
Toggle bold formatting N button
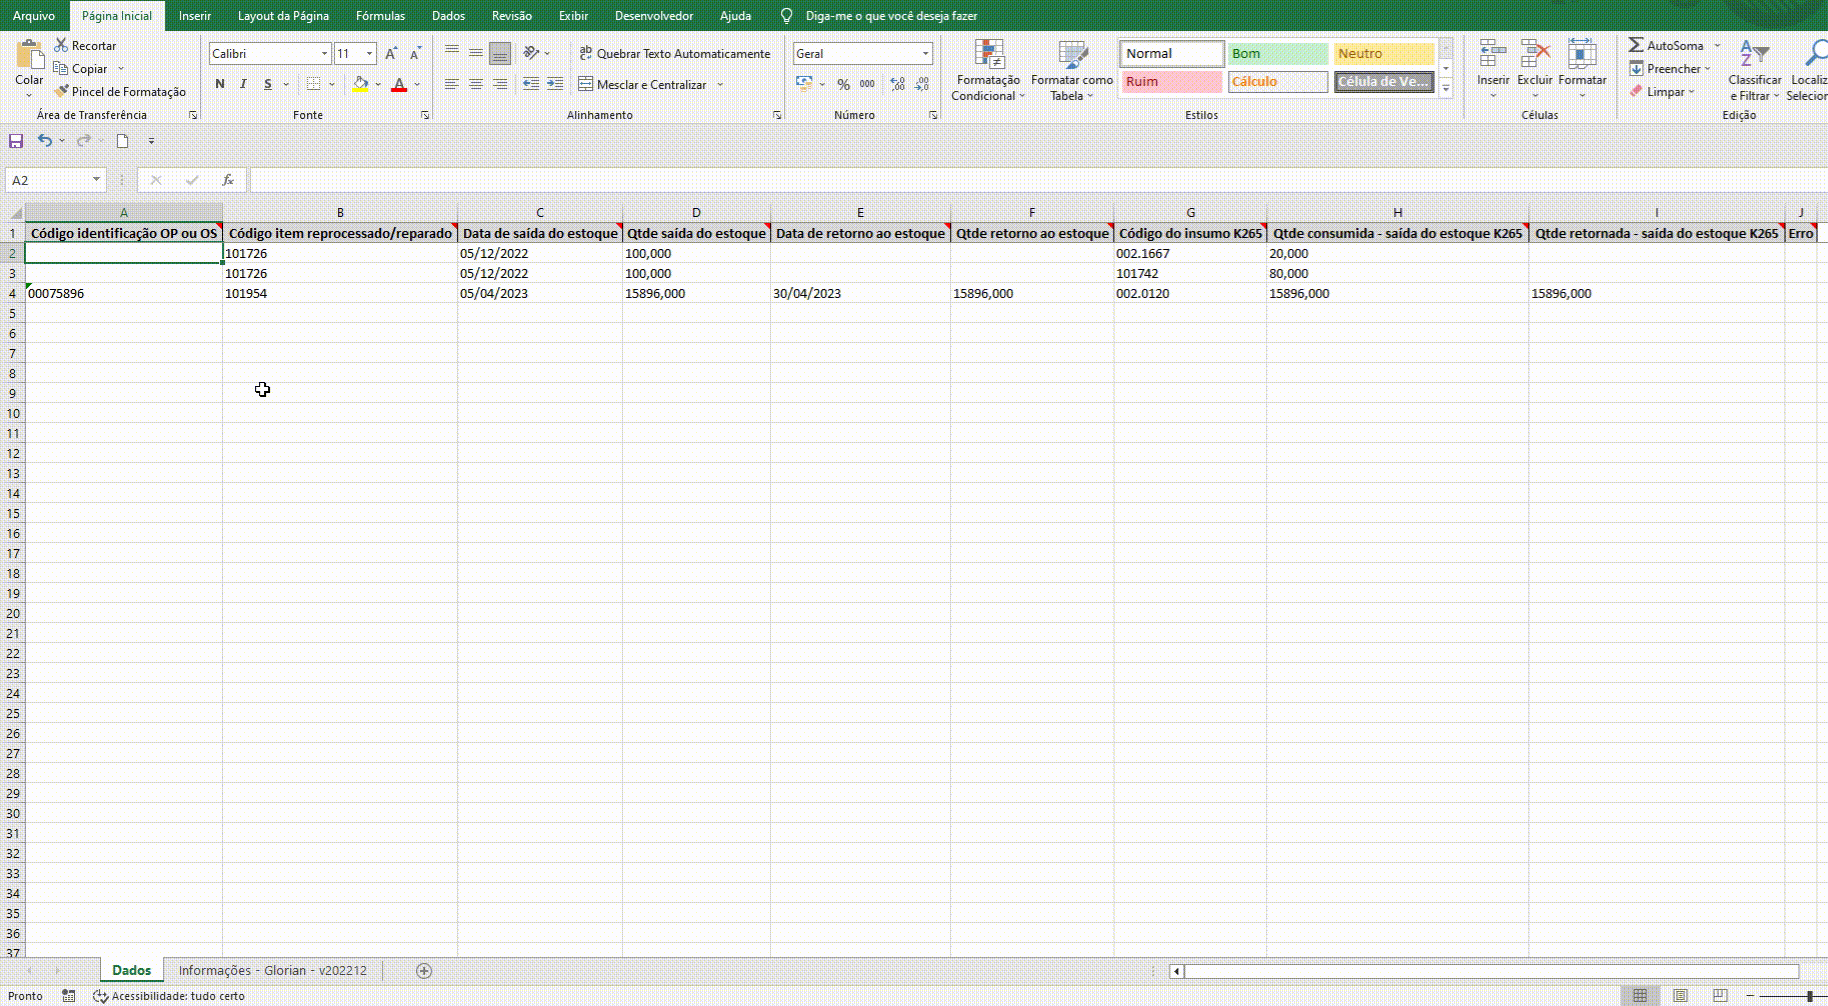tap(220, 85)
